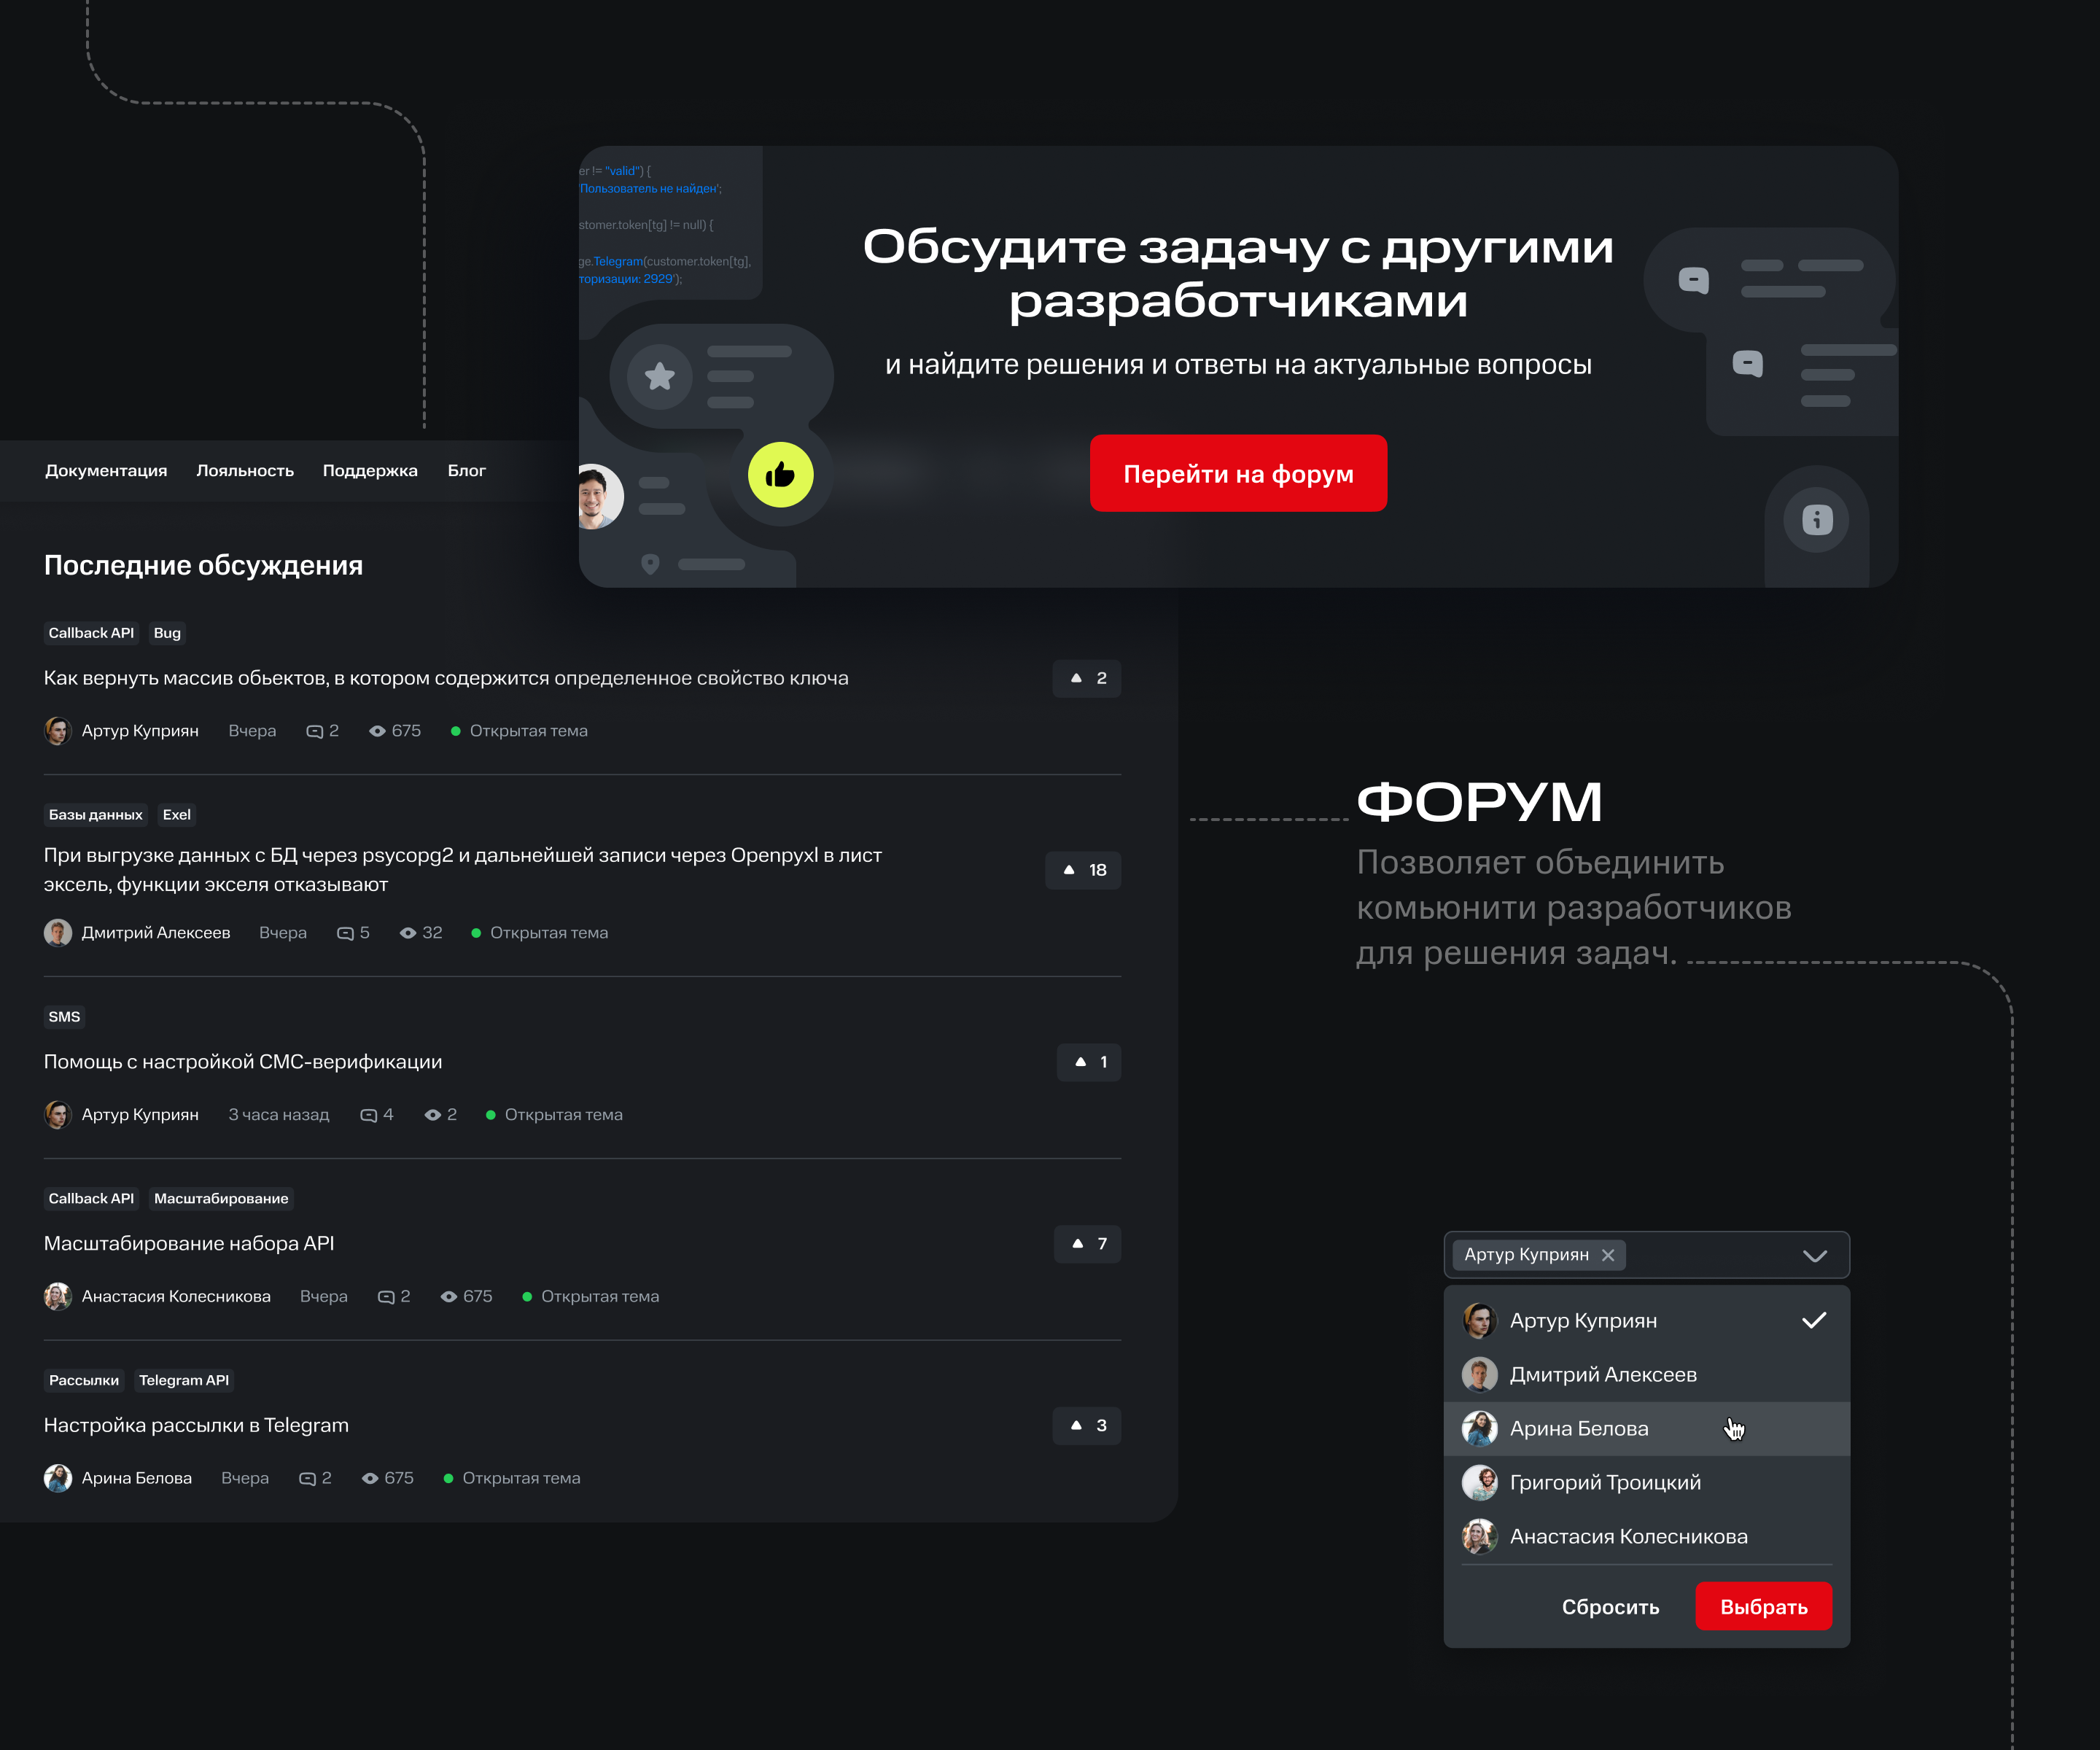Viewport: 2100px width, 1750px height.
Task: Click the info icon in banner corner
Action: [1817, 519]
